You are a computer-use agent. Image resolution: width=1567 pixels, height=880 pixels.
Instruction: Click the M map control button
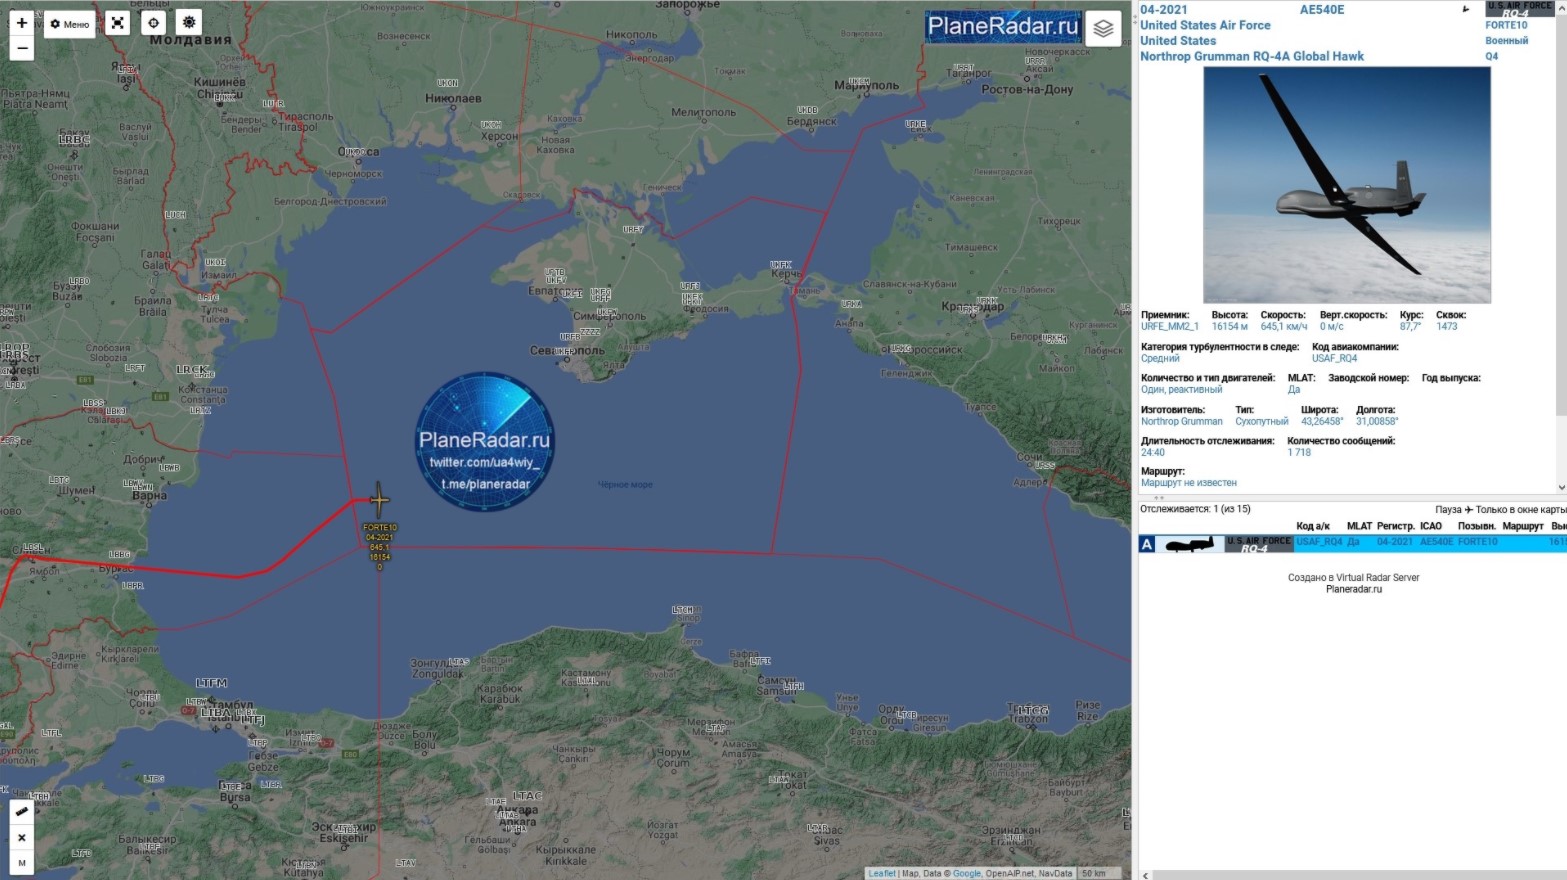tap(21, 862)
